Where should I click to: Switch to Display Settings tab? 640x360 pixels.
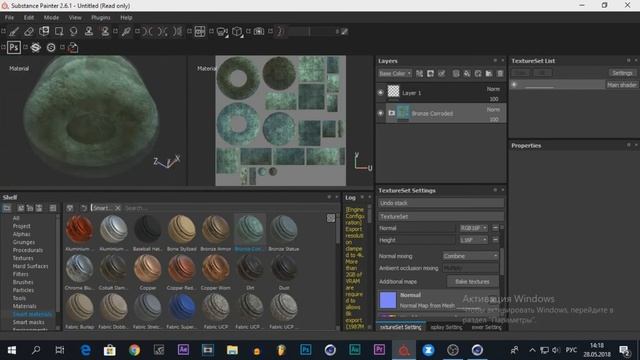[x=447, y=327]
